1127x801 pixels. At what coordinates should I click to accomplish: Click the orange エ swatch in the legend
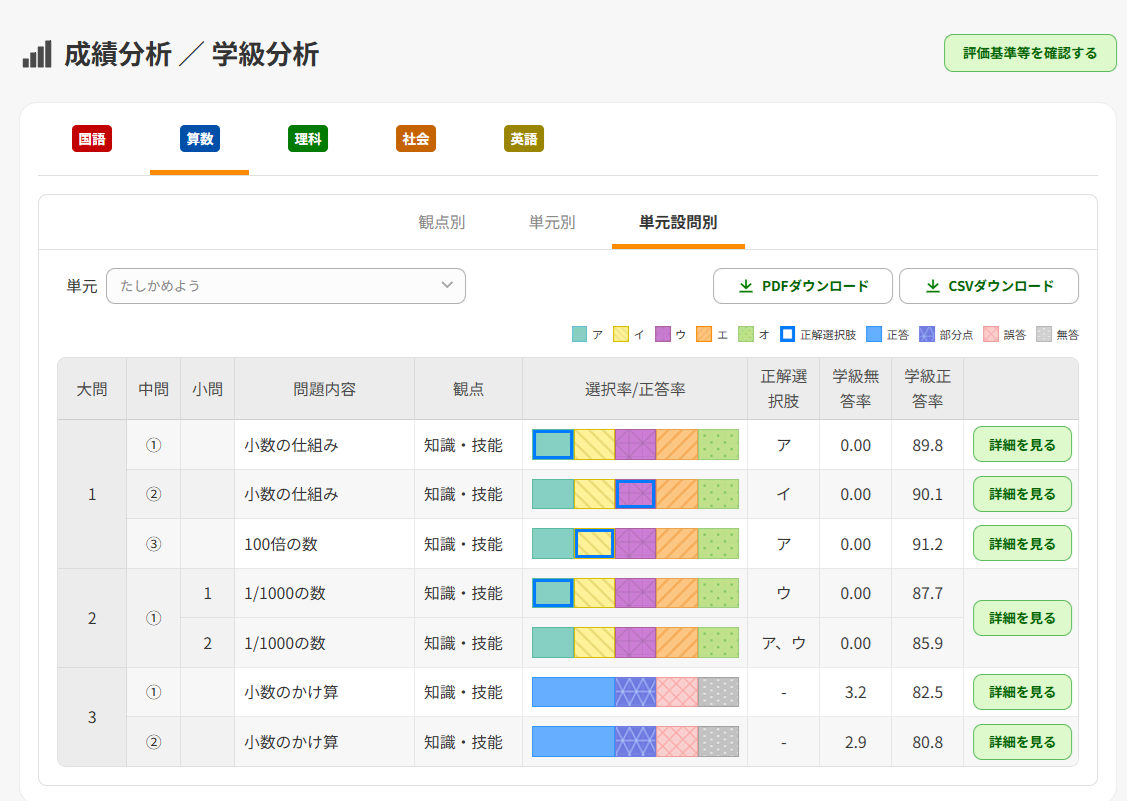[x=704, y=334]
